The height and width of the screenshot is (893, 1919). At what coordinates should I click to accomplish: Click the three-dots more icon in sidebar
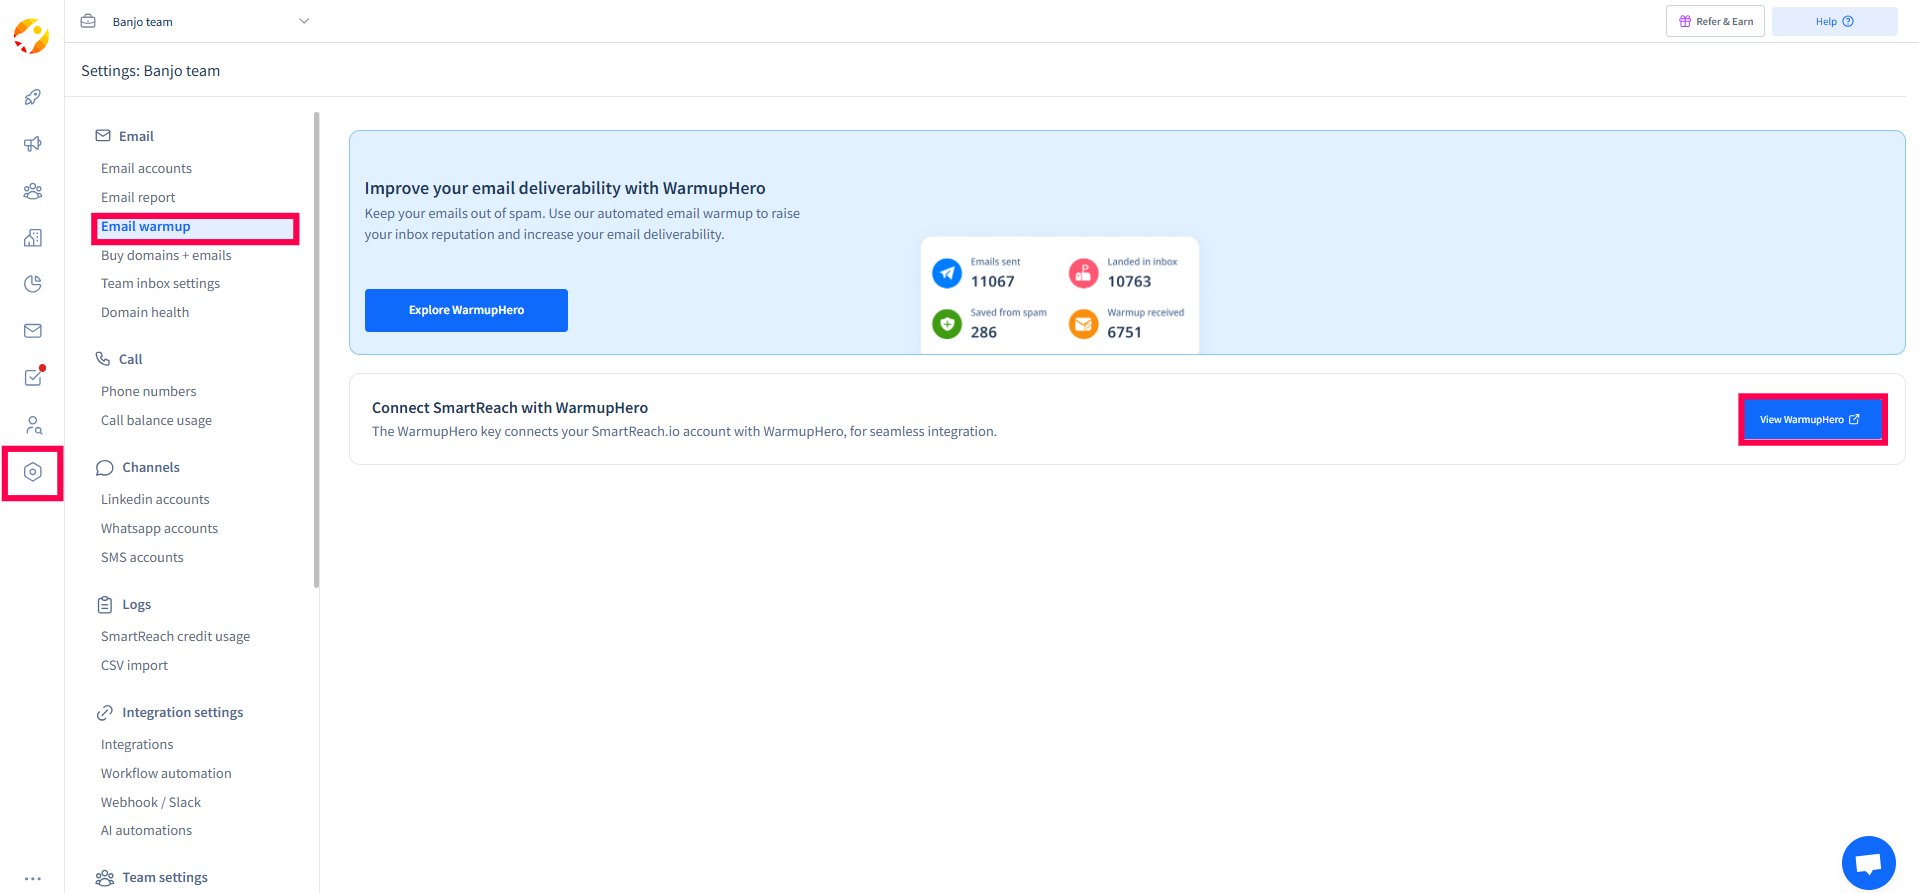(33, 878)
